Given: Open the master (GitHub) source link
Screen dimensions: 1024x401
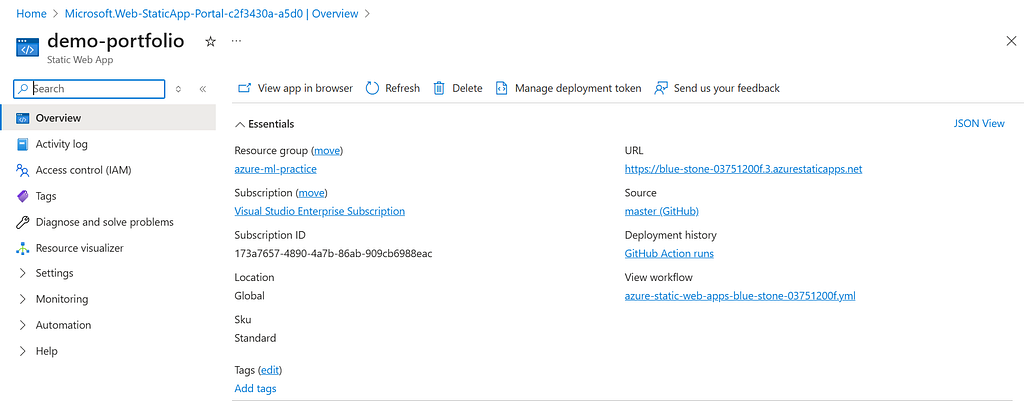Looking at the screenshot, I should click(x=662, y=212).
